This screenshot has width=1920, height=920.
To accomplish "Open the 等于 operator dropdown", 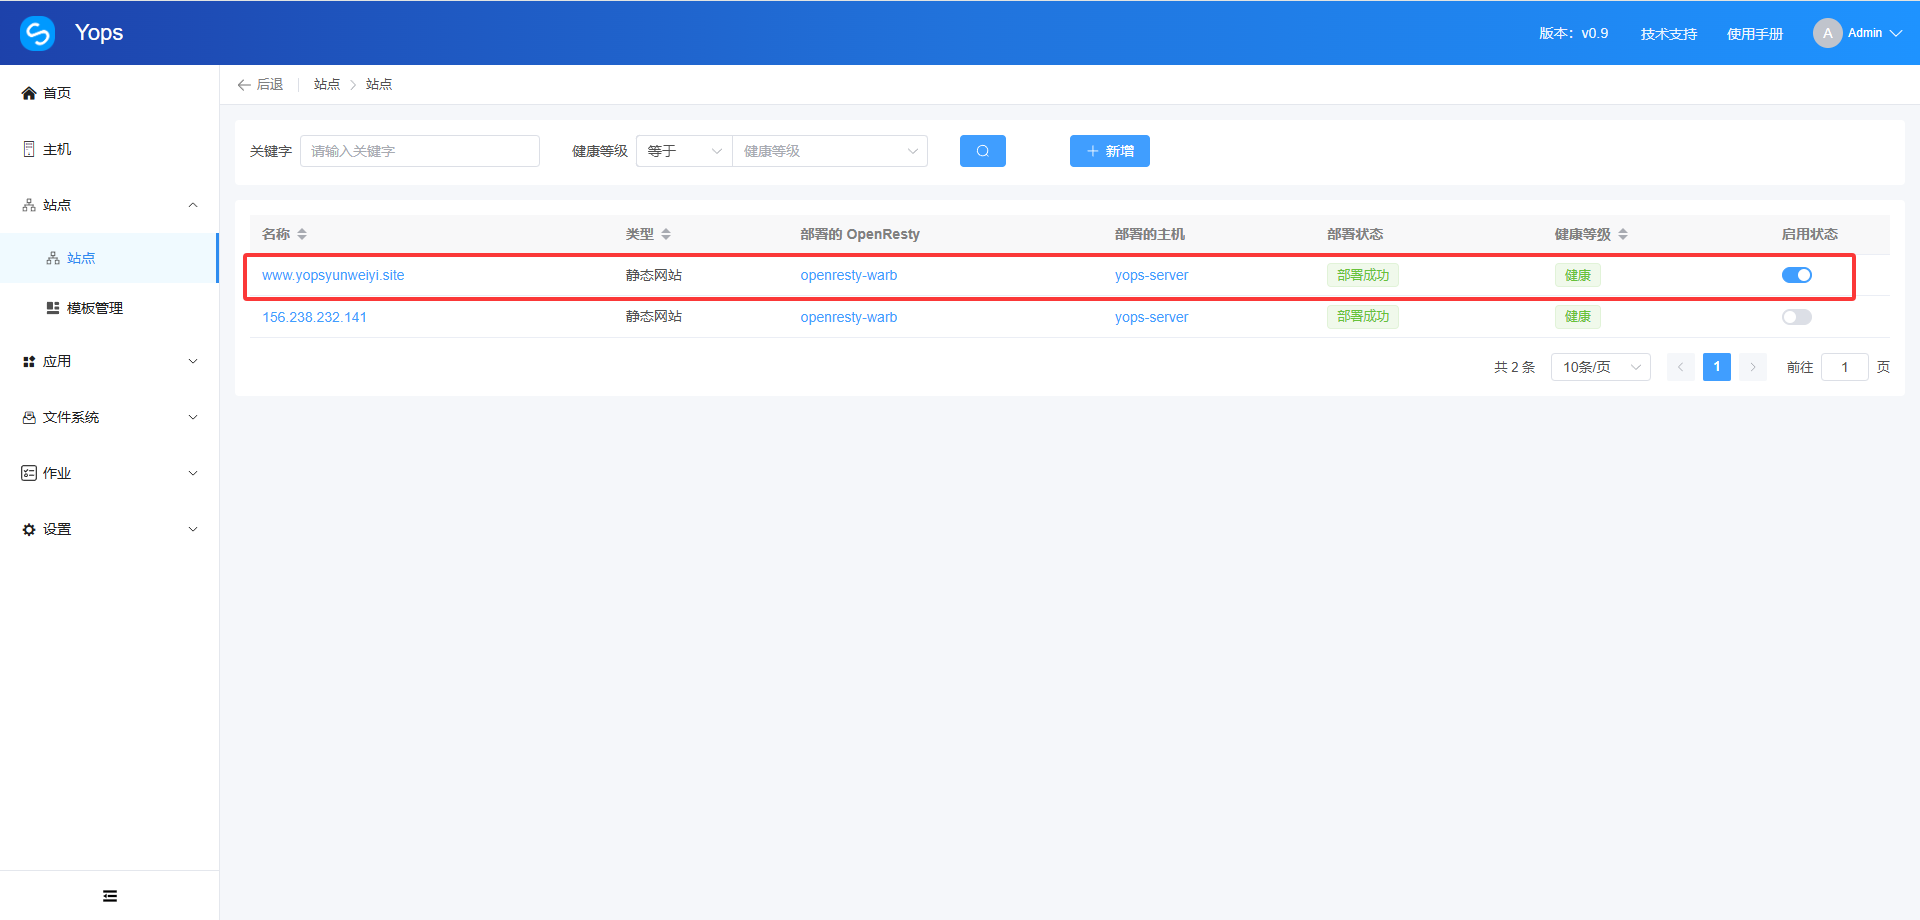I will click(x=684, y=151).
